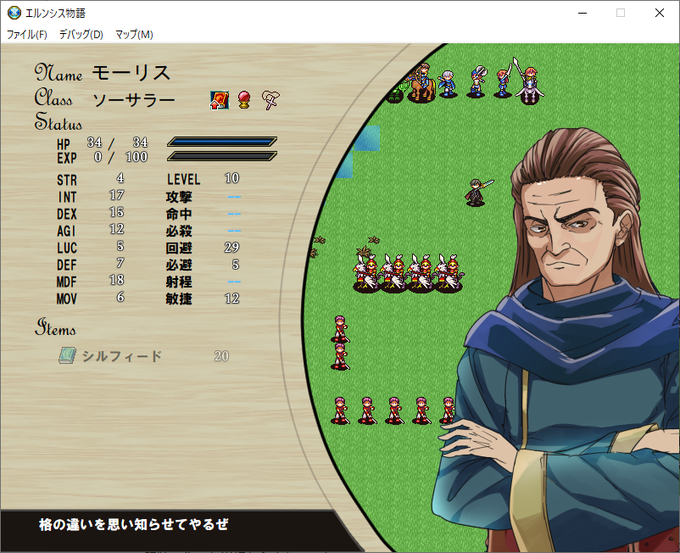Click the 敏捷 agility stat label
The width and height of the screenshot is (680, 553).
click(179, 299)
